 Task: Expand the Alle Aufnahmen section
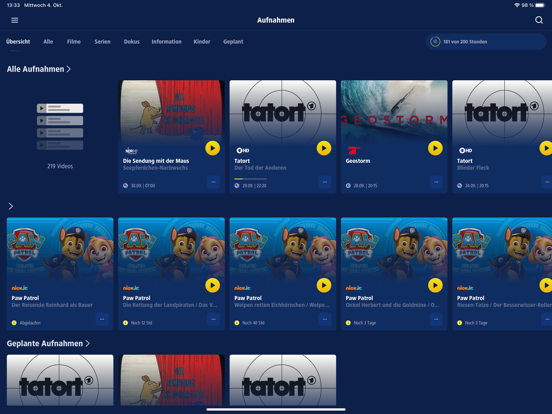click(39, 69)
